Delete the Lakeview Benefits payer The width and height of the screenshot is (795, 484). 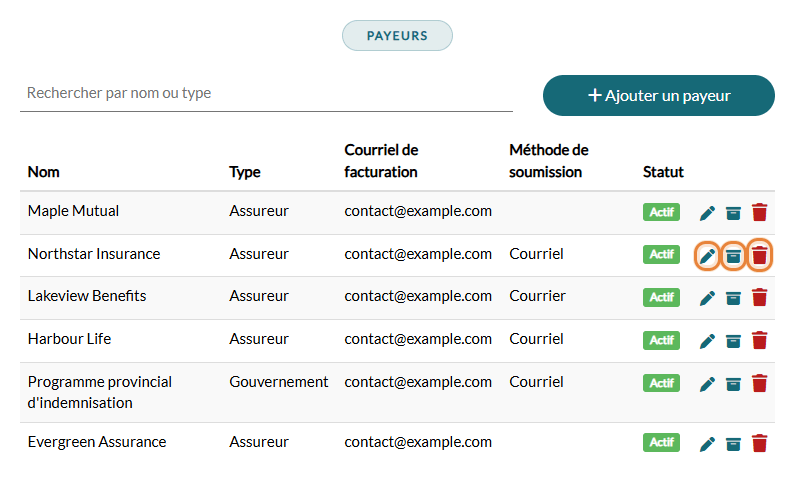click(x=760, y=297)
